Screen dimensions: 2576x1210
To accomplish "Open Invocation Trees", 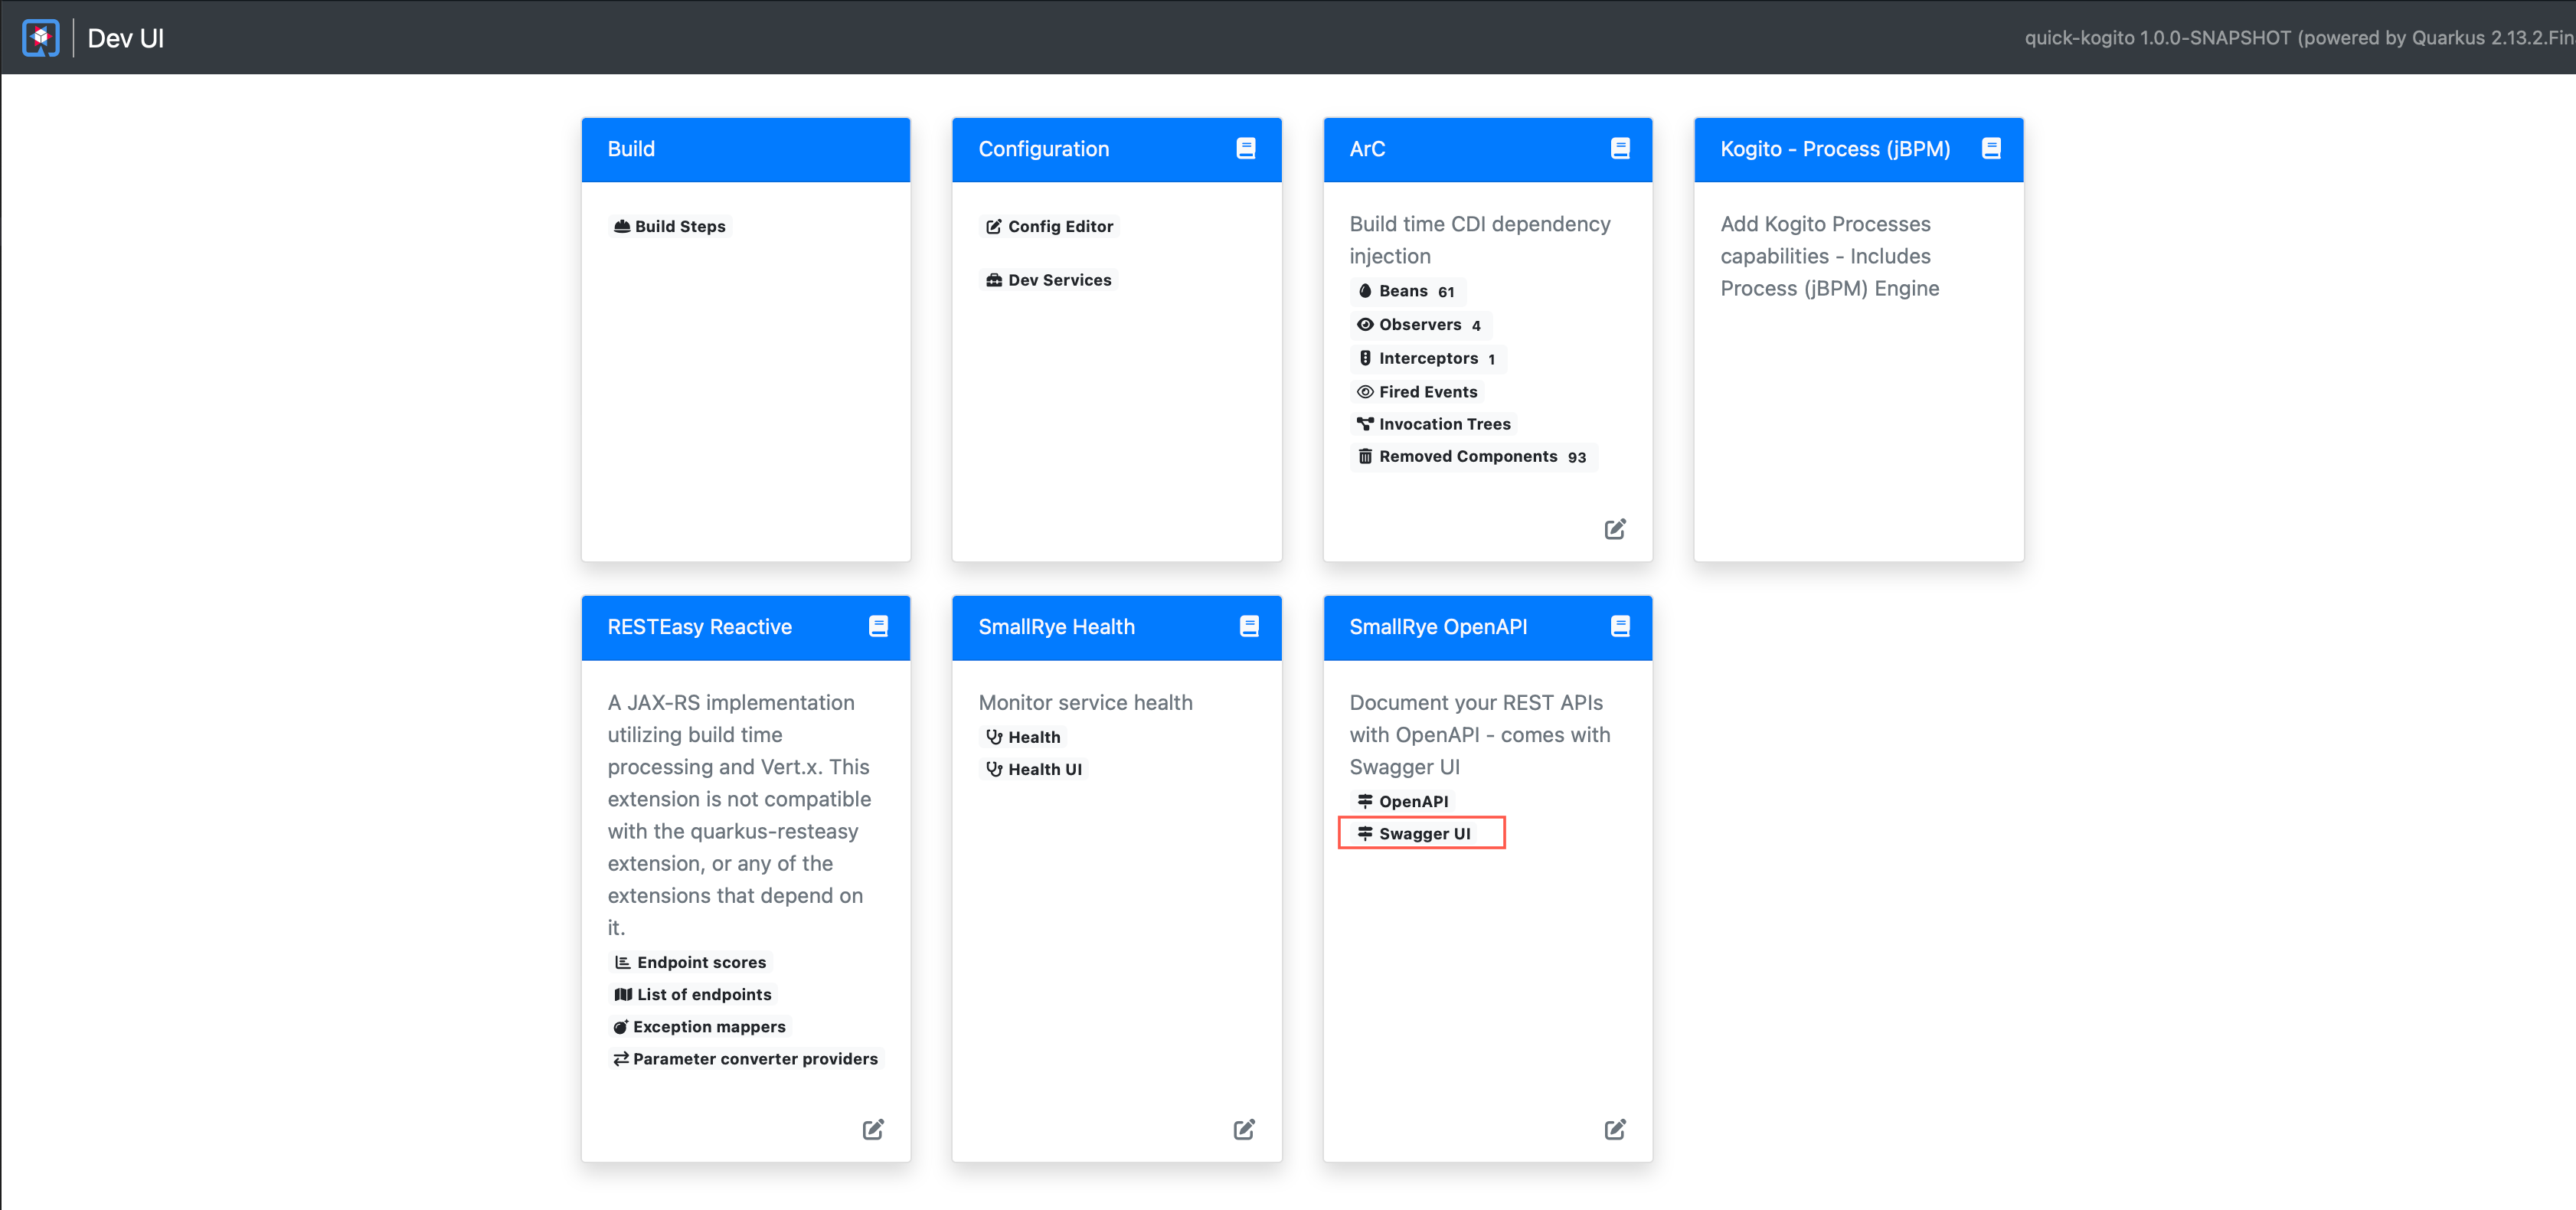I will [1433, 424].
